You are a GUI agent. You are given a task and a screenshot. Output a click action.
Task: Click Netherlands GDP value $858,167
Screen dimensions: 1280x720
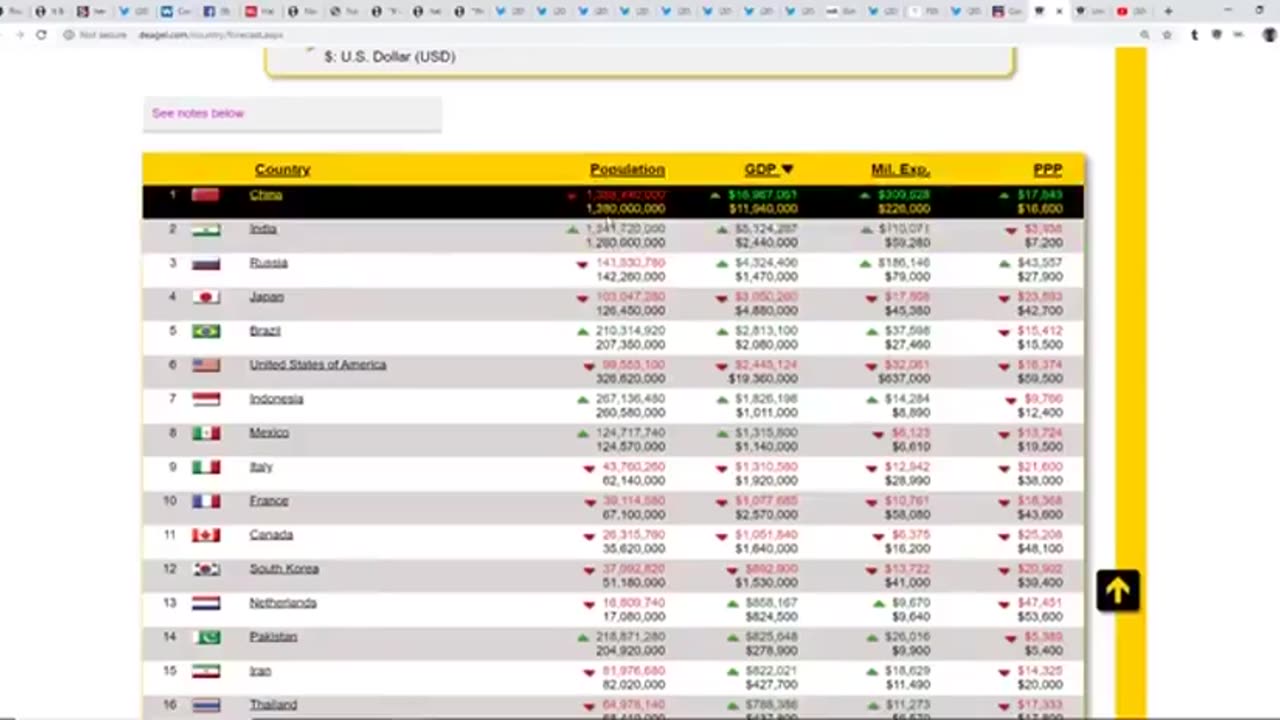point(770,603)
